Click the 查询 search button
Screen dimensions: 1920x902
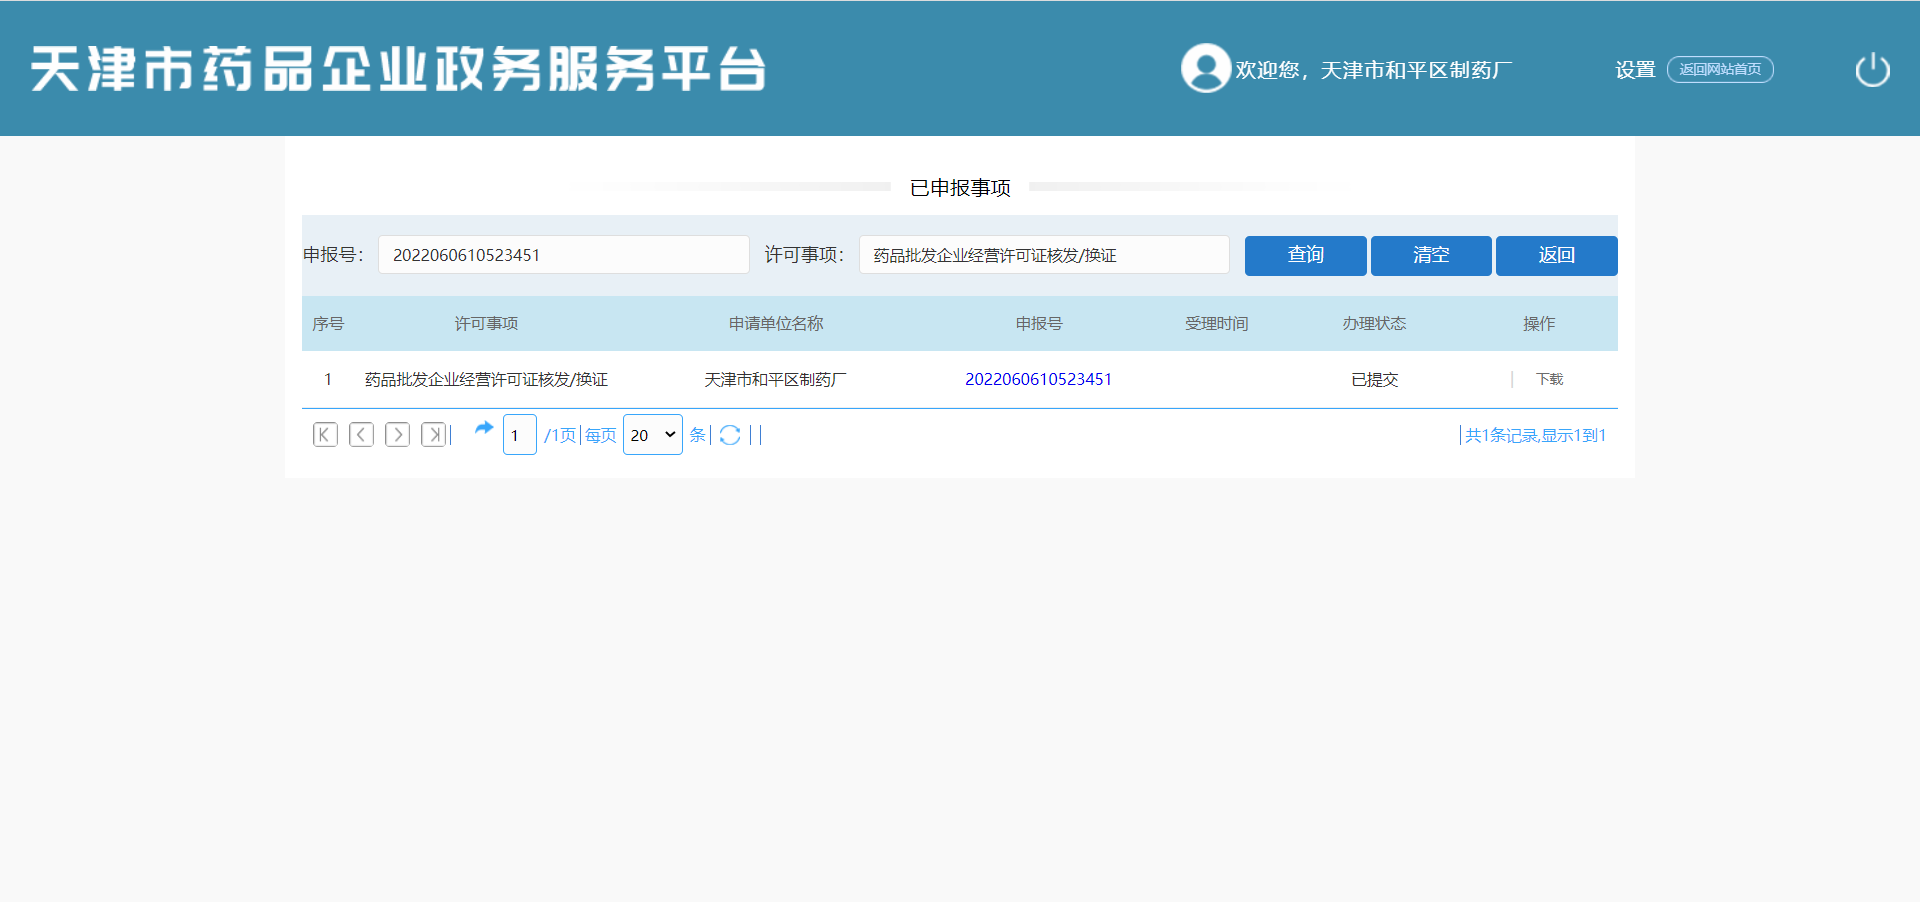coord(1305,255)
